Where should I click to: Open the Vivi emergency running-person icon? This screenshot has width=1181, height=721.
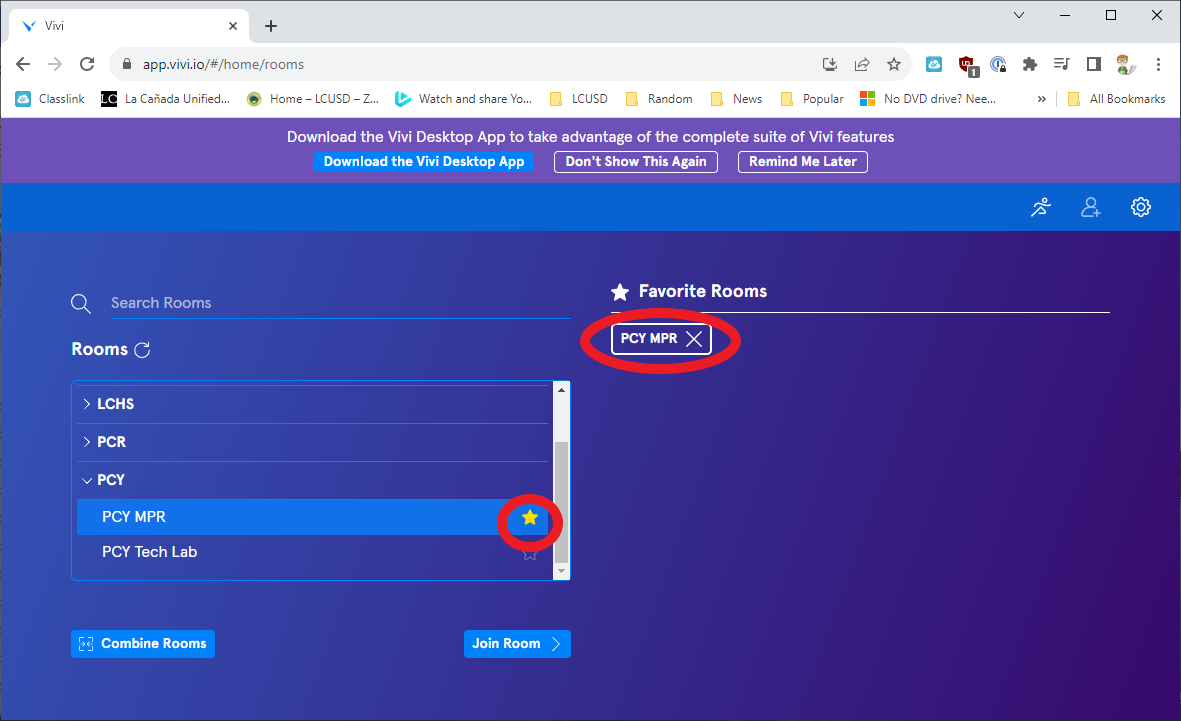point(1041,207)
